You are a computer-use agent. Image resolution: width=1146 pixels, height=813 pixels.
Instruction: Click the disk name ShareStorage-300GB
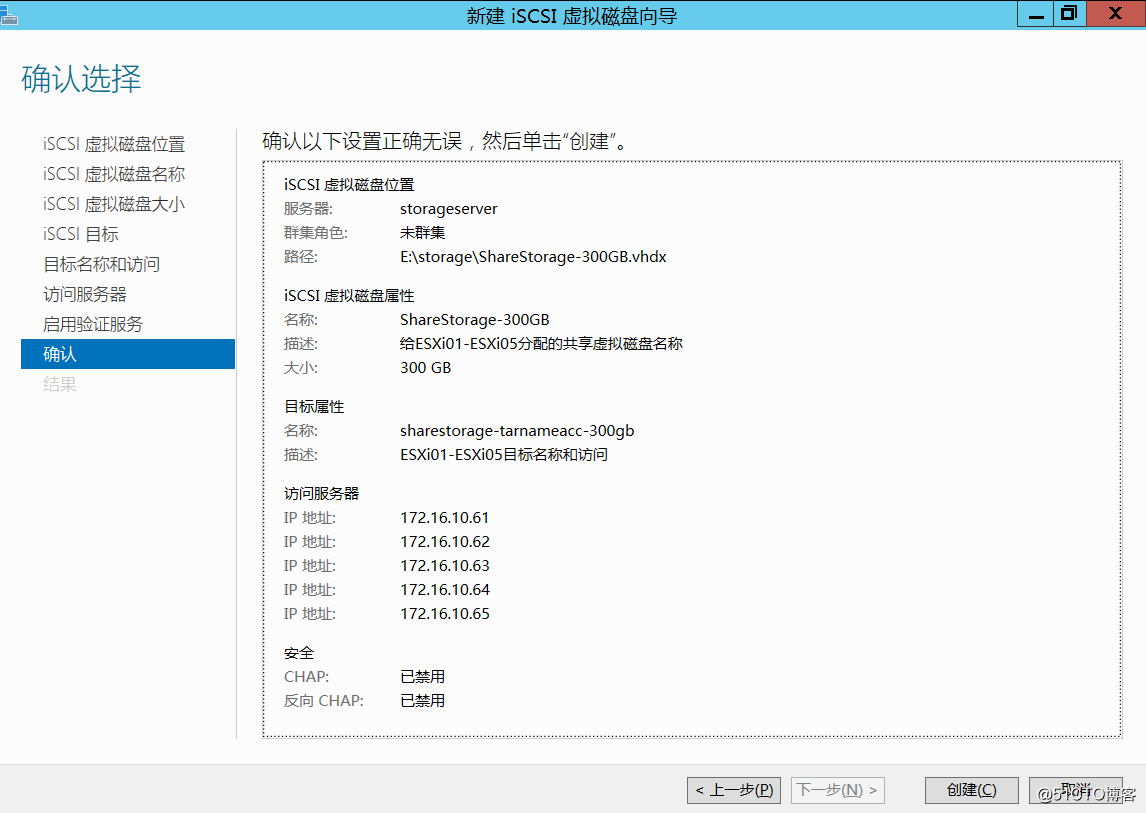[474, 319]
